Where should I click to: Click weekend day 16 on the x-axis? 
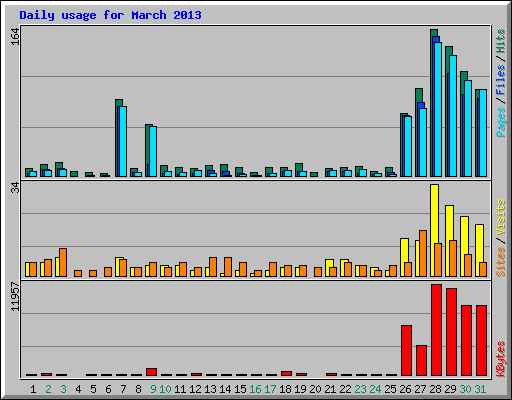click(x=255, y=389)
